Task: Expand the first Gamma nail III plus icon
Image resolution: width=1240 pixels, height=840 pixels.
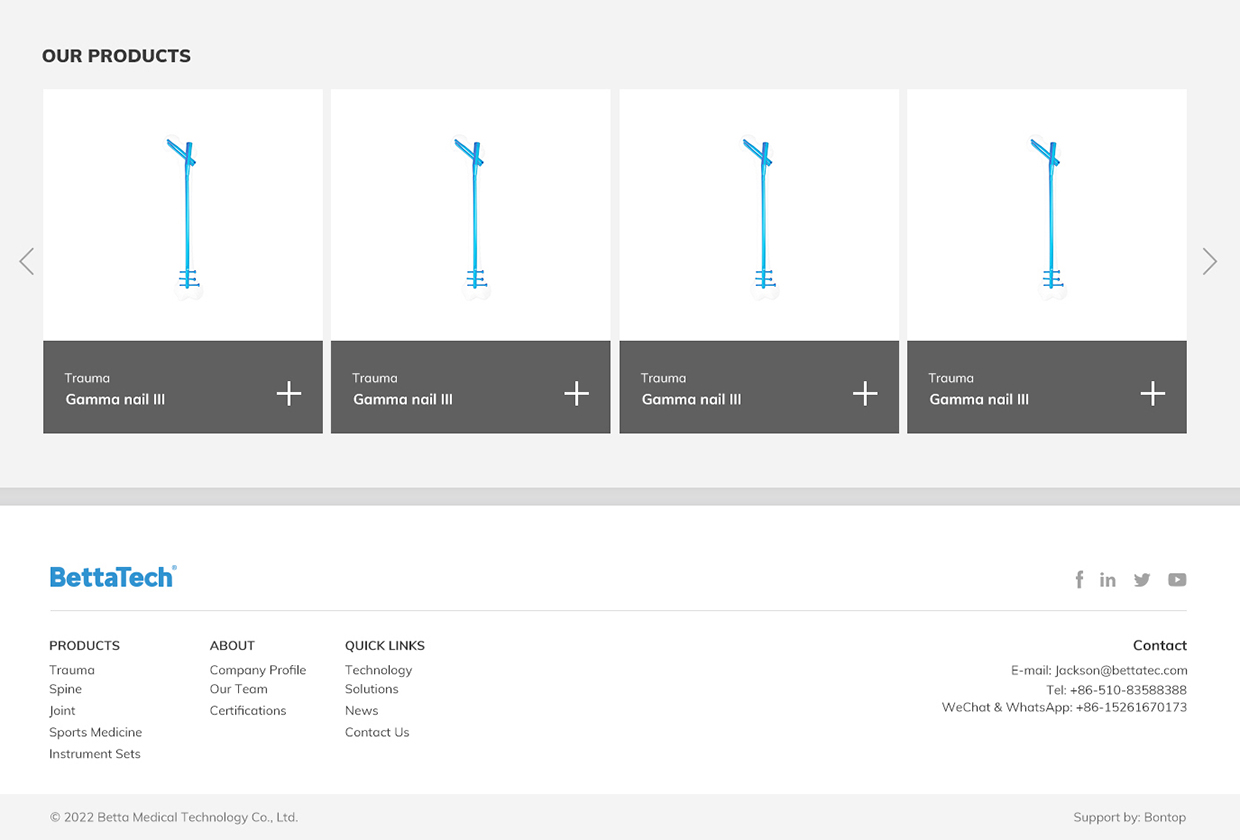Action: [x=289, y=394]
